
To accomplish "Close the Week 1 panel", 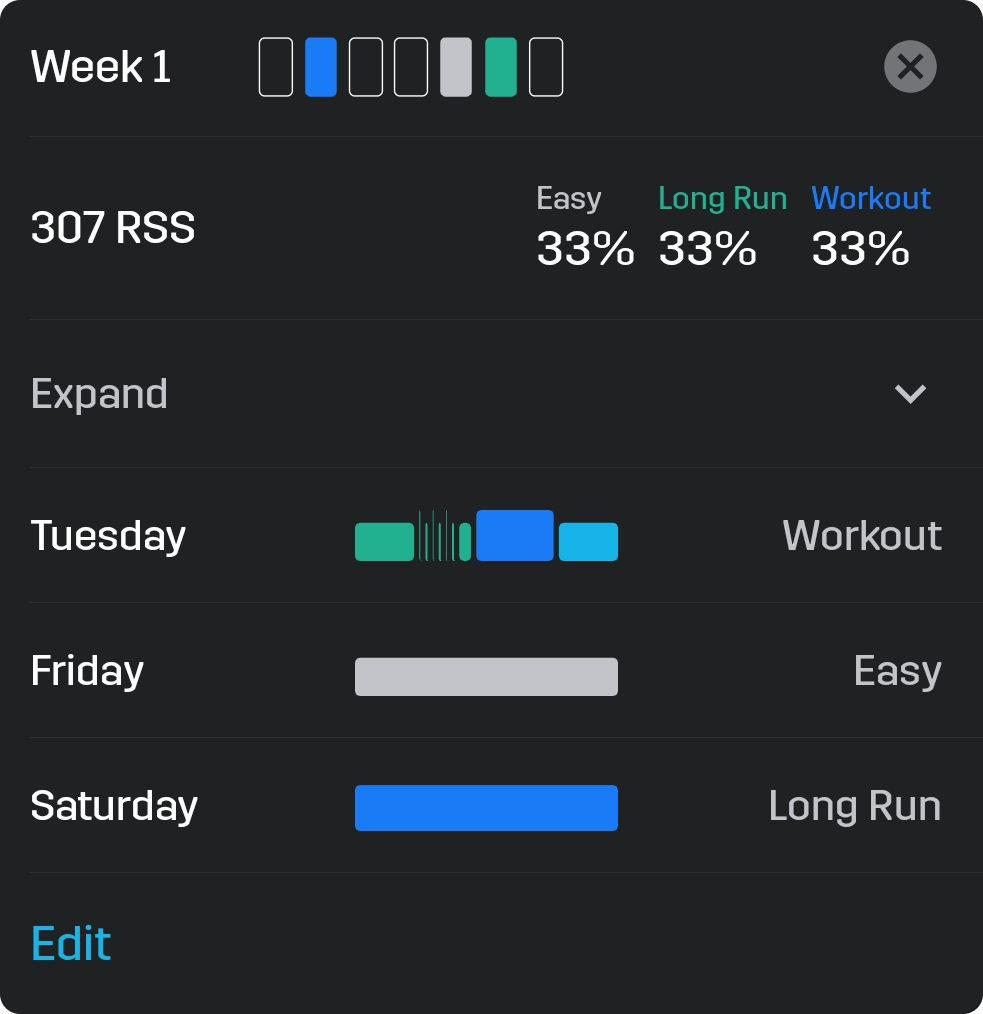I will 910,67.
